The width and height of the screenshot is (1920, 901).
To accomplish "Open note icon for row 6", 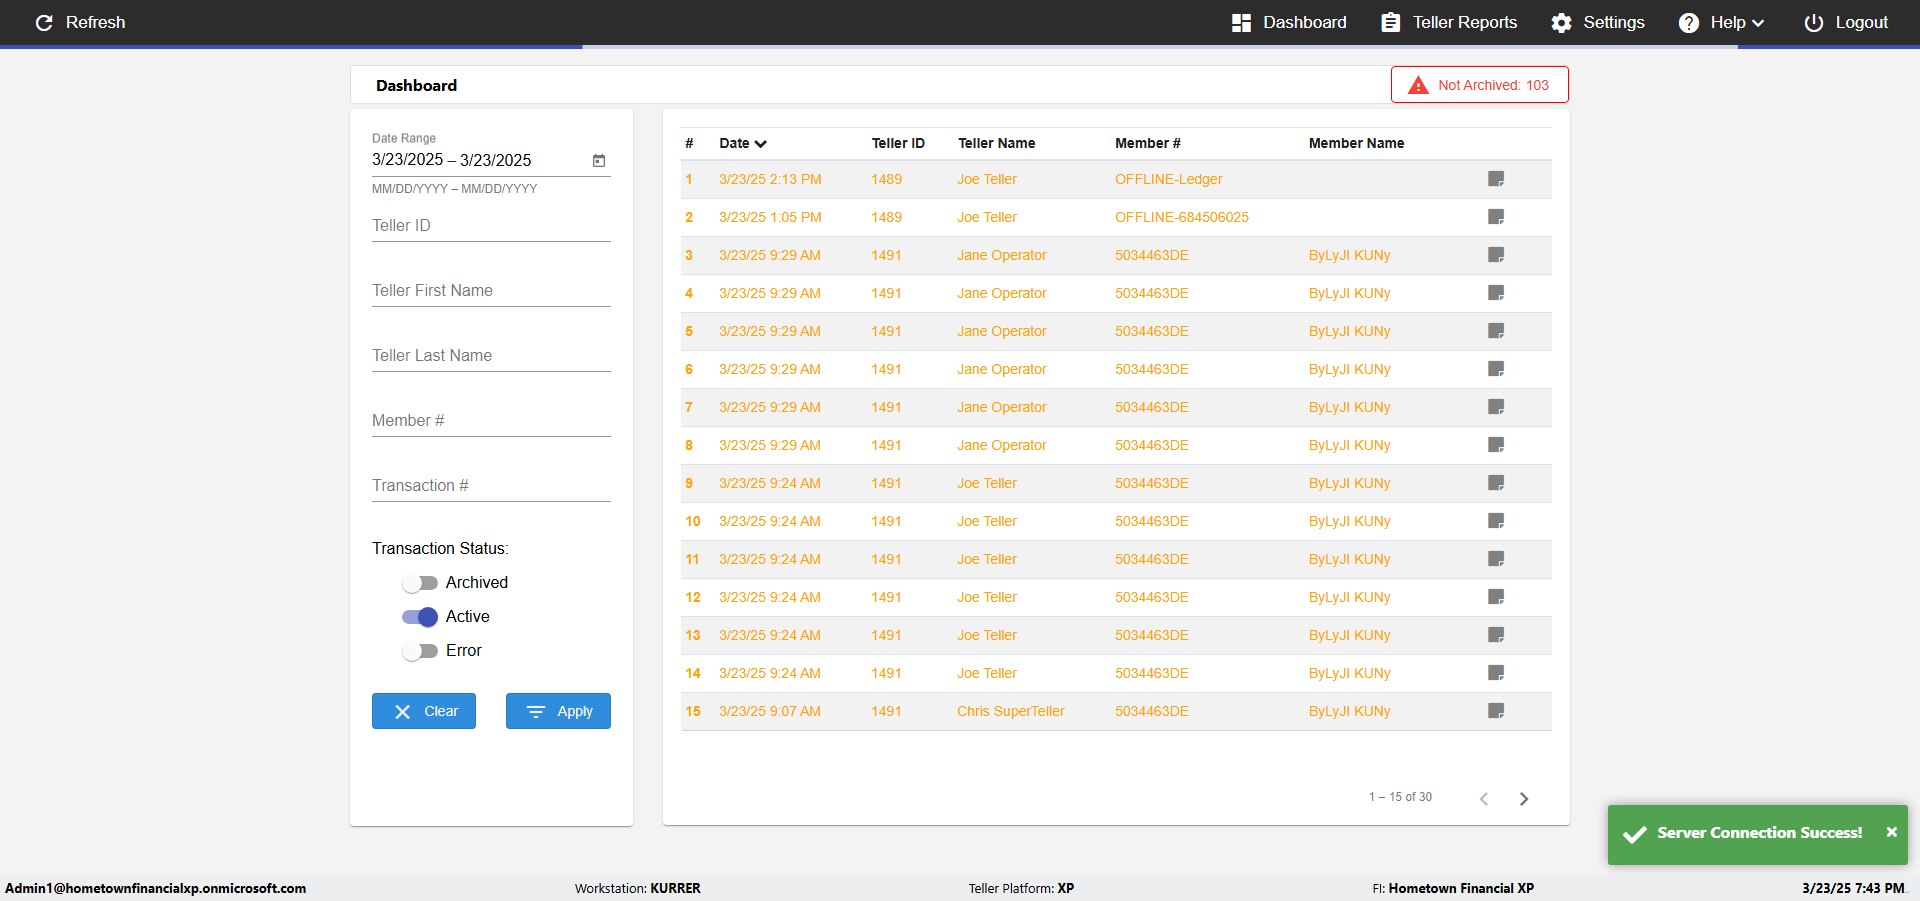I will pos(1496,369).
